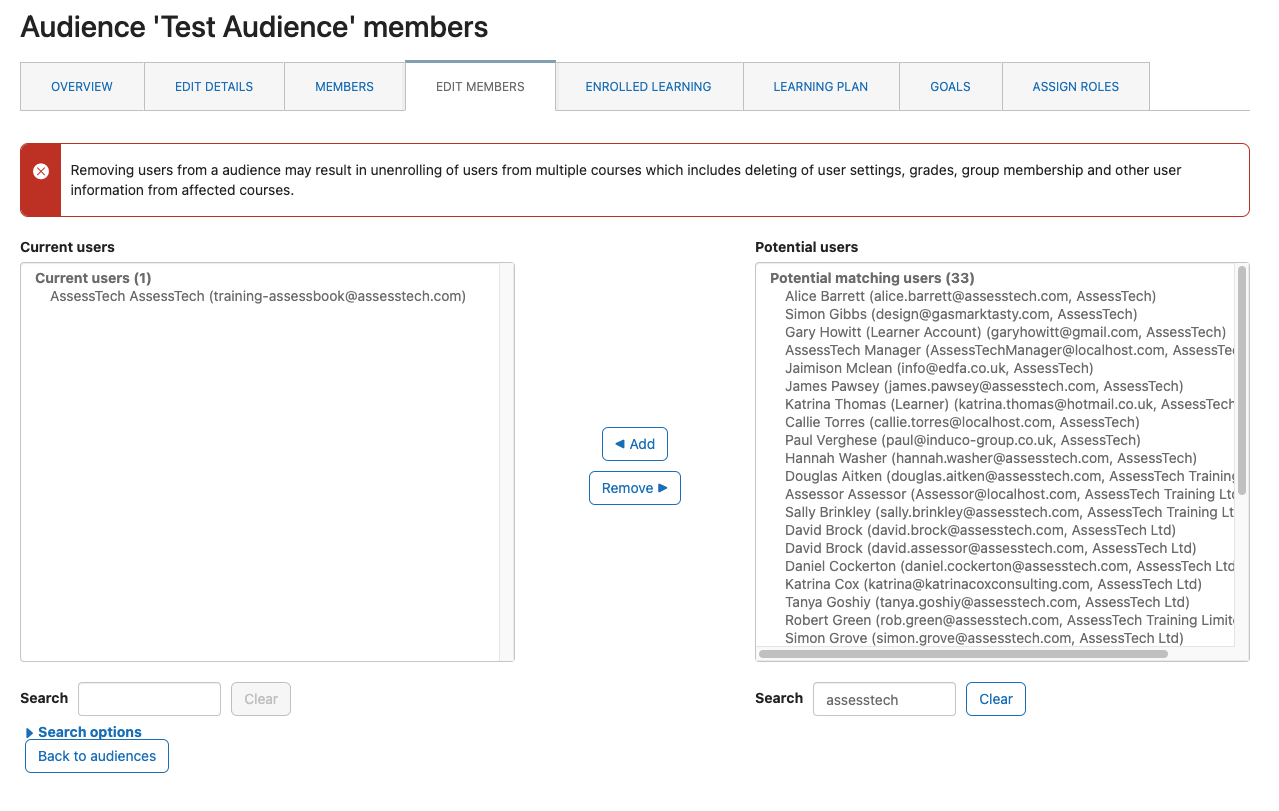
Task: Click the Potential users vertical scrollbar
Action: (1242, 380)
